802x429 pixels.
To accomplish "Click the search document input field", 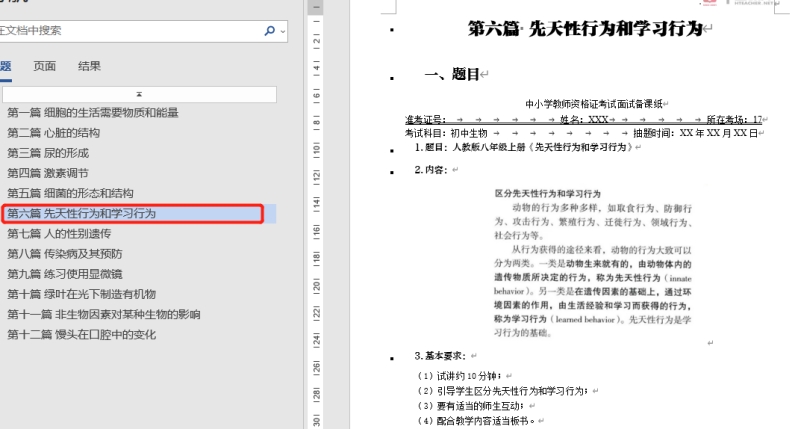I will [130, 31].
